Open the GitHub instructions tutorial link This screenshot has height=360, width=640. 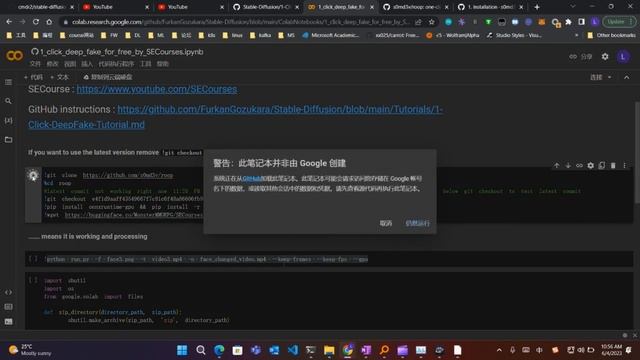click(x=236, y=117)
